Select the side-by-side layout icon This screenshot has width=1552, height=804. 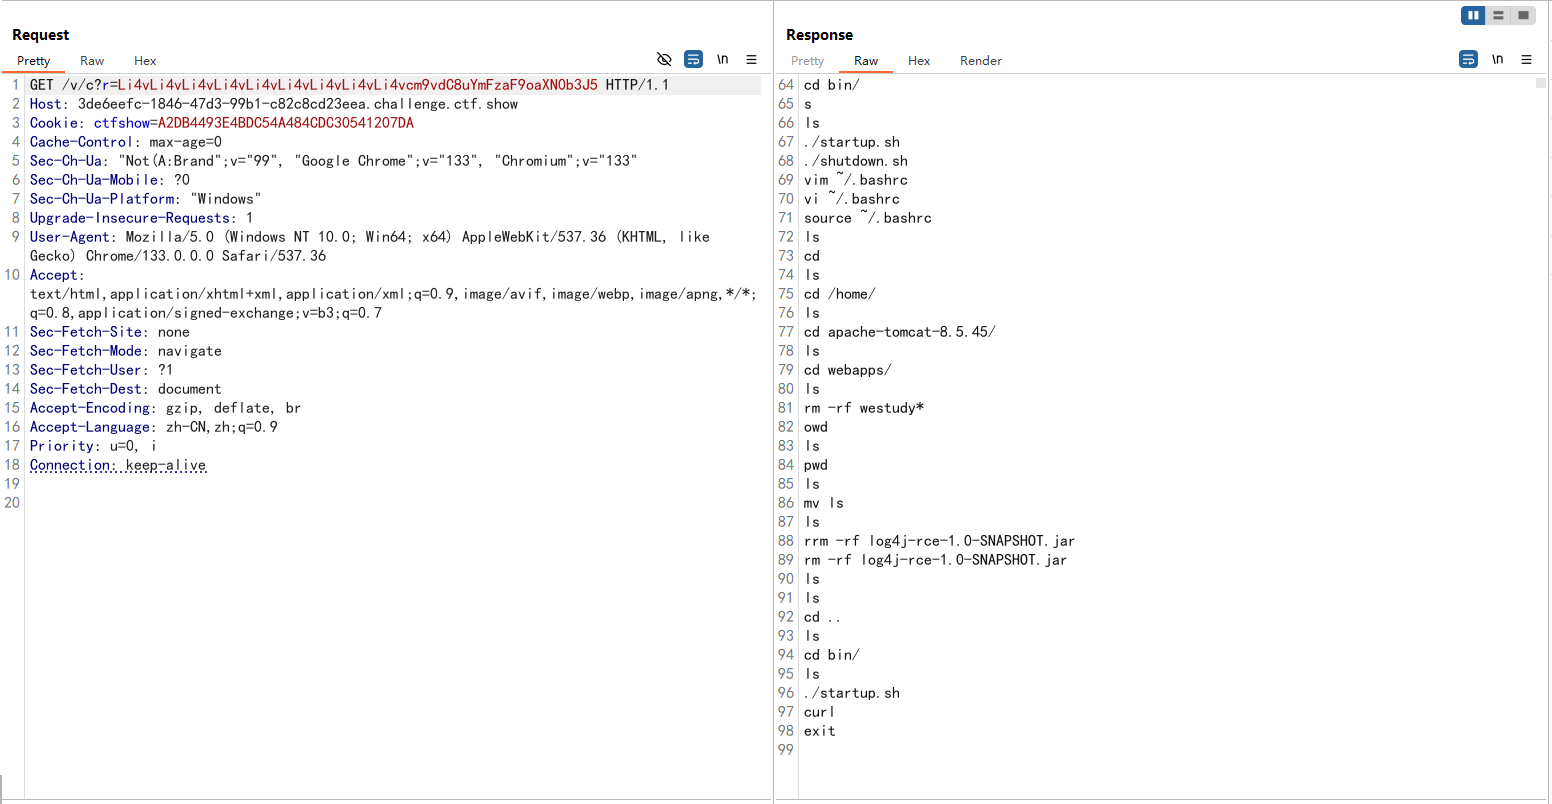pos(1473,15)
